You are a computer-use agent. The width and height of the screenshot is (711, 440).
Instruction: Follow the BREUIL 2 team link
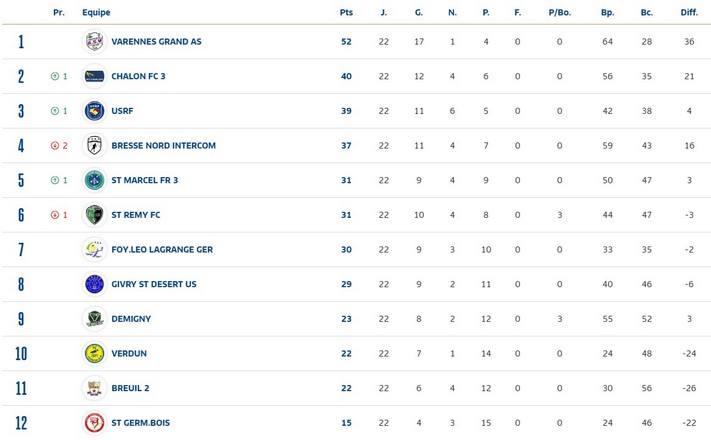130,388
